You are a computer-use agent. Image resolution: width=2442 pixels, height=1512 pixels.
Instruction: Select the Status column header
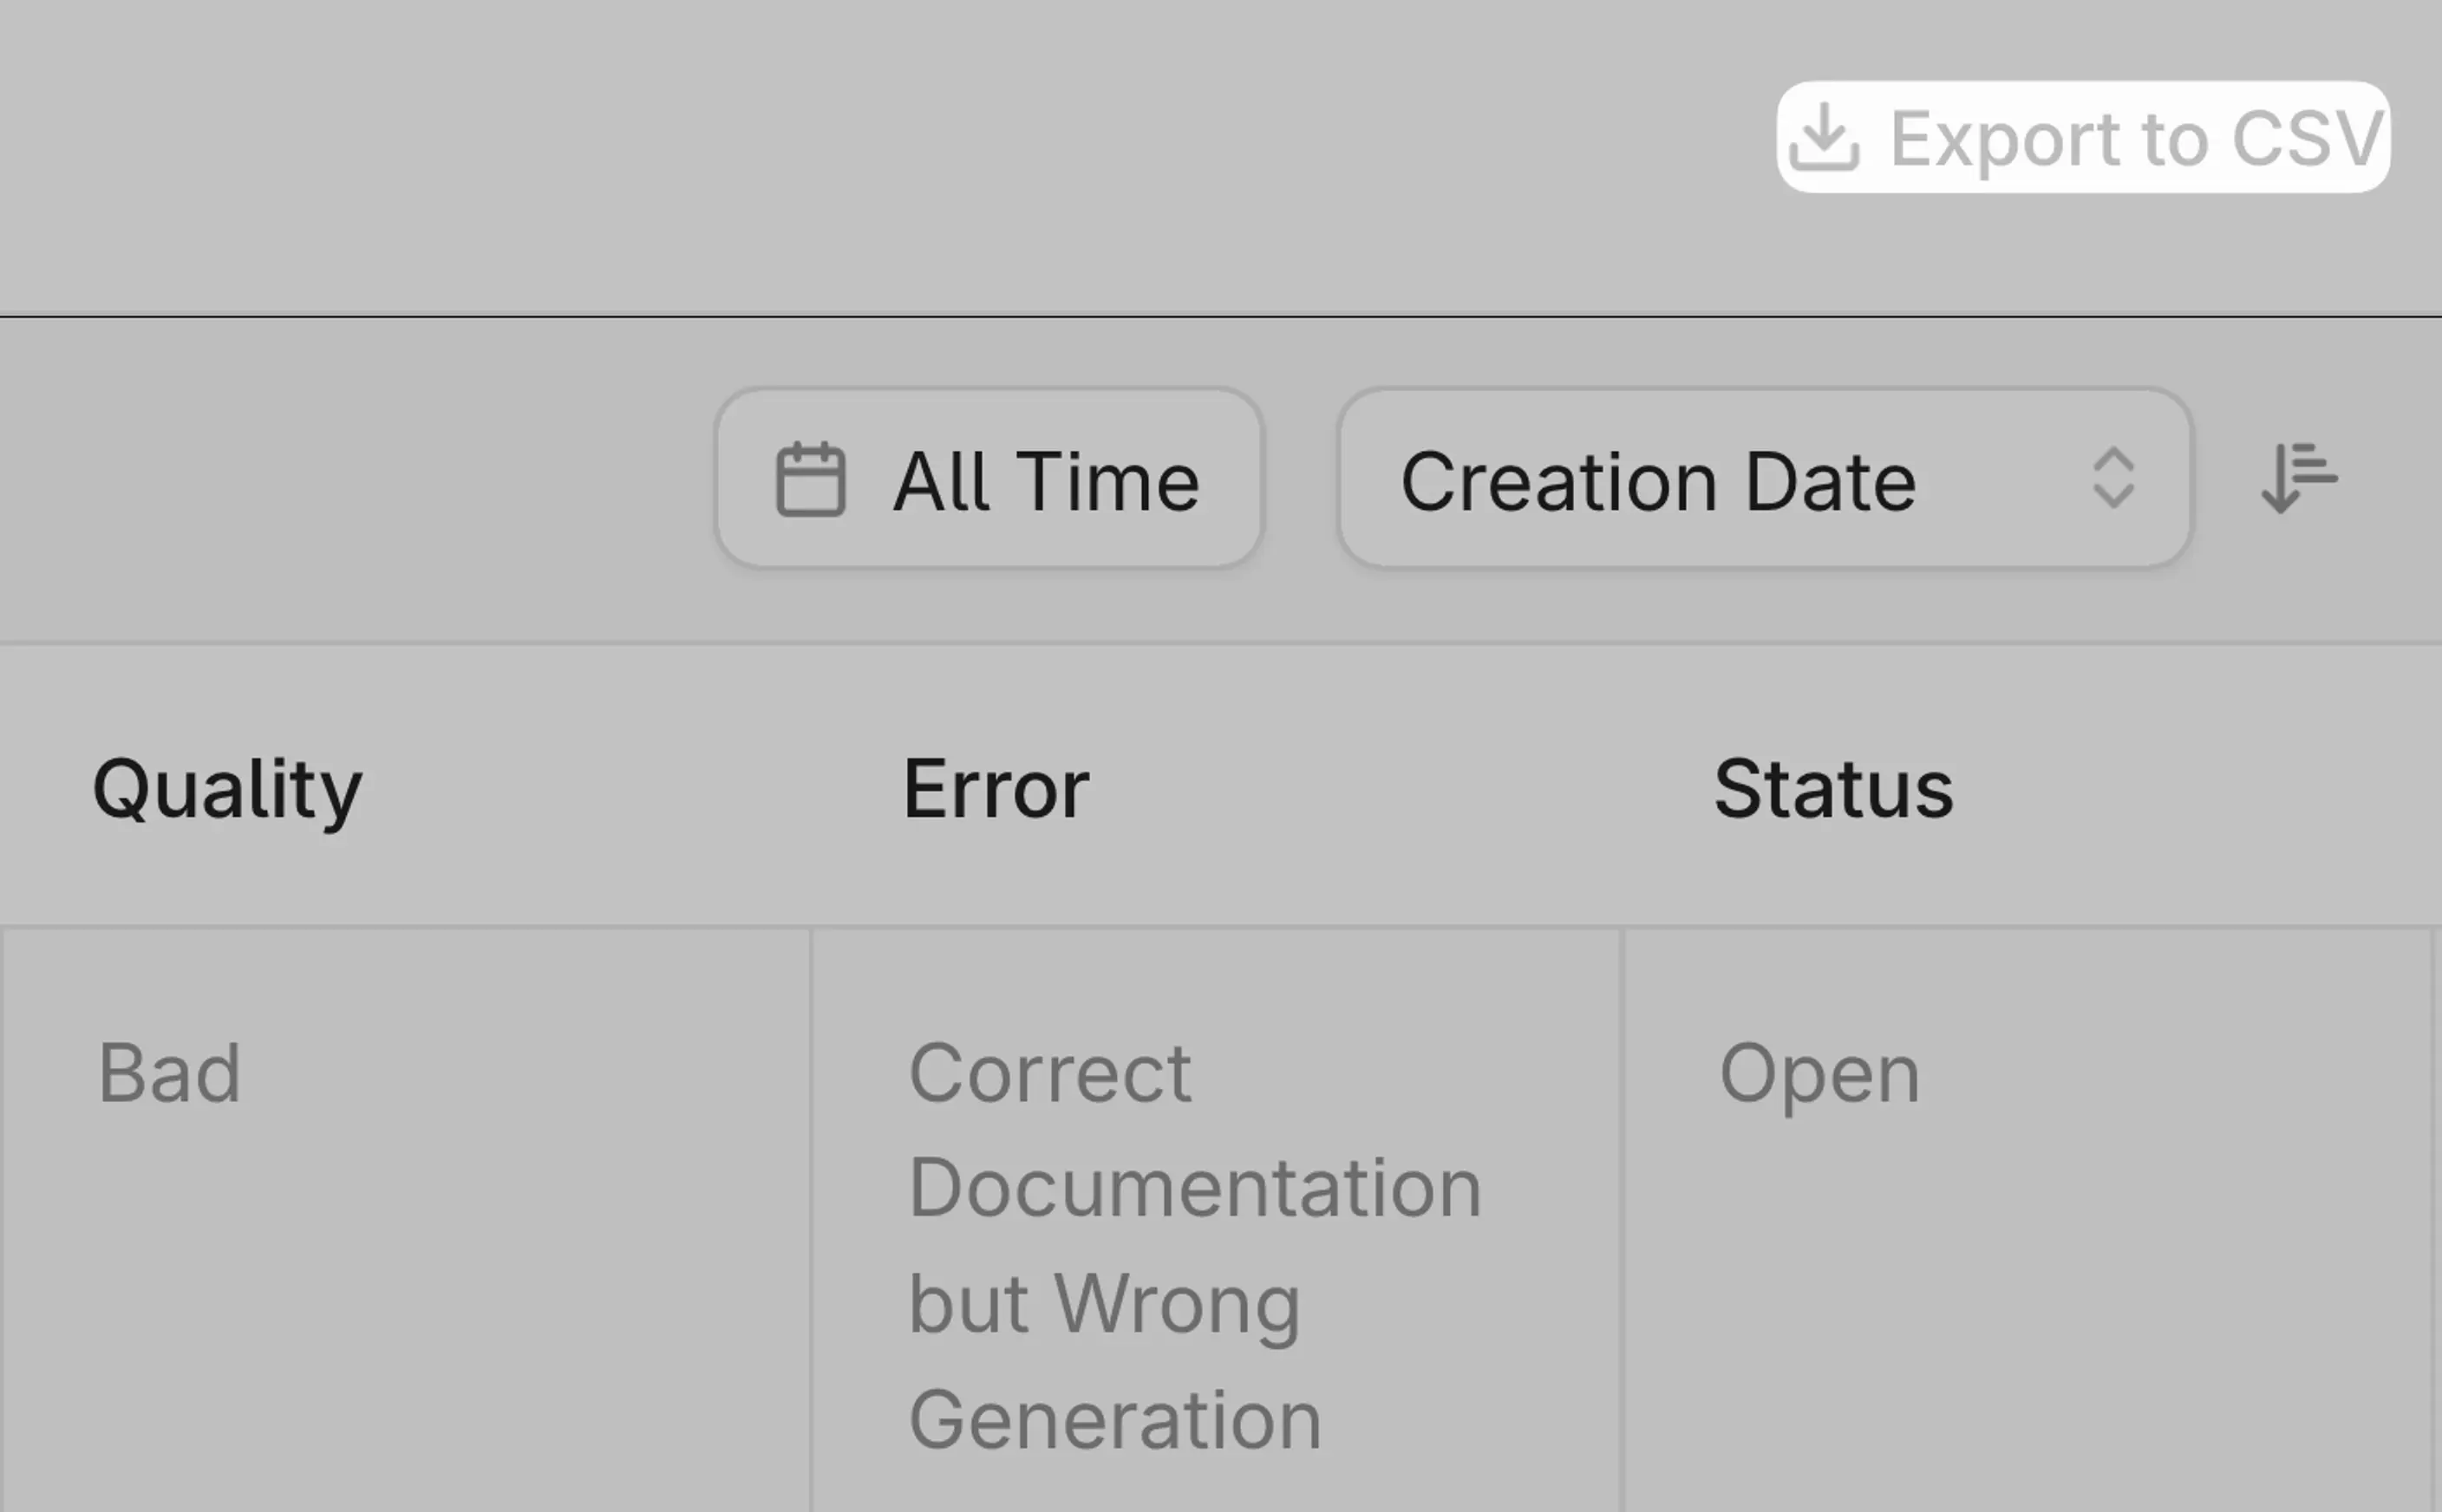click(1833, 789)
